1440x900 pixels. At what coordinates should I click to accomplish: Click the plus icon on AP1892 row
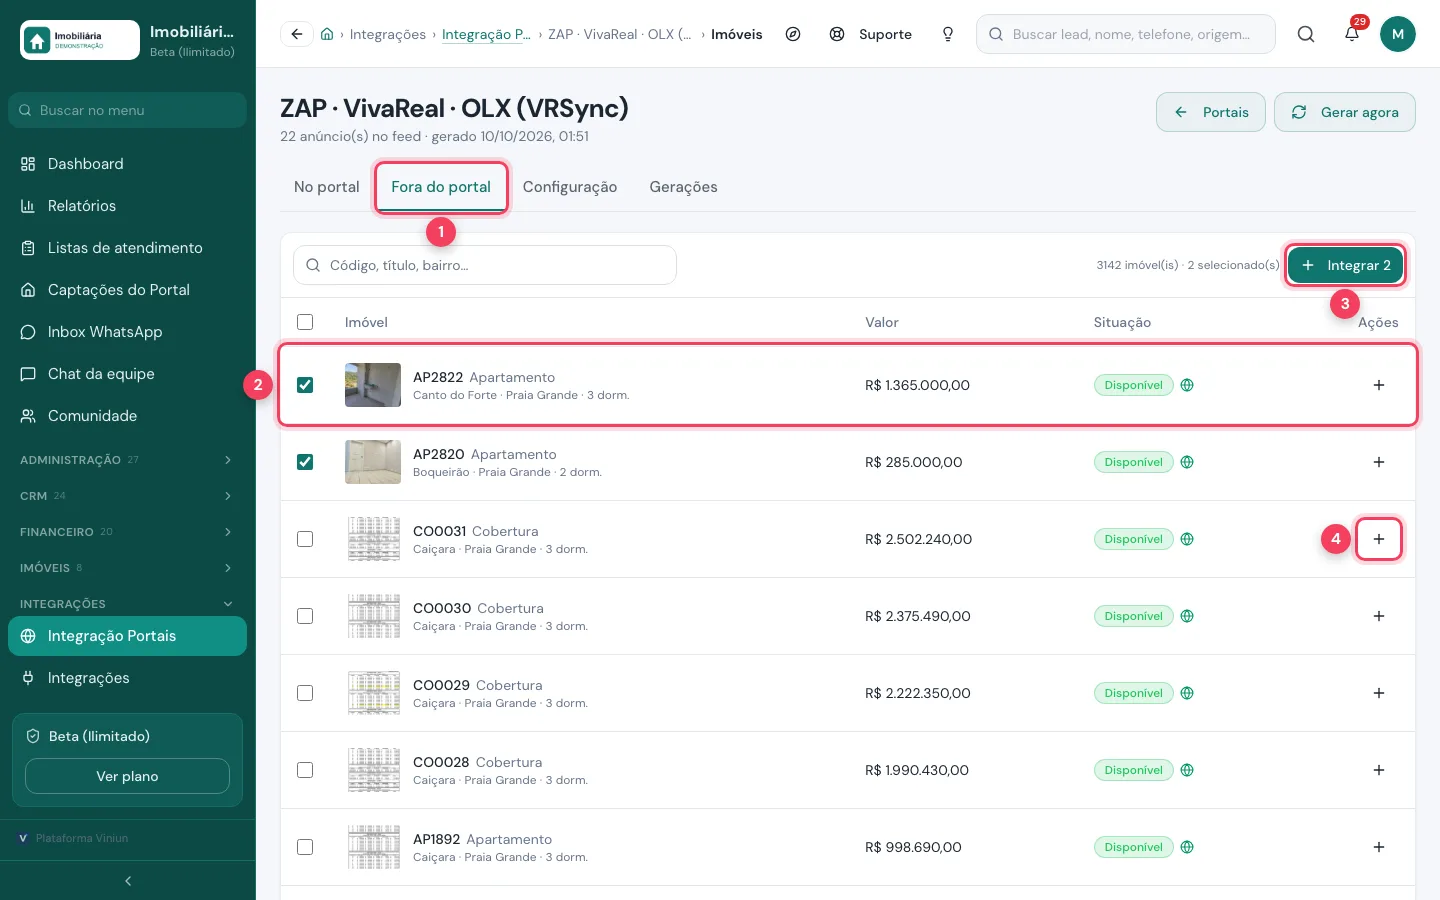[1379, 847]
